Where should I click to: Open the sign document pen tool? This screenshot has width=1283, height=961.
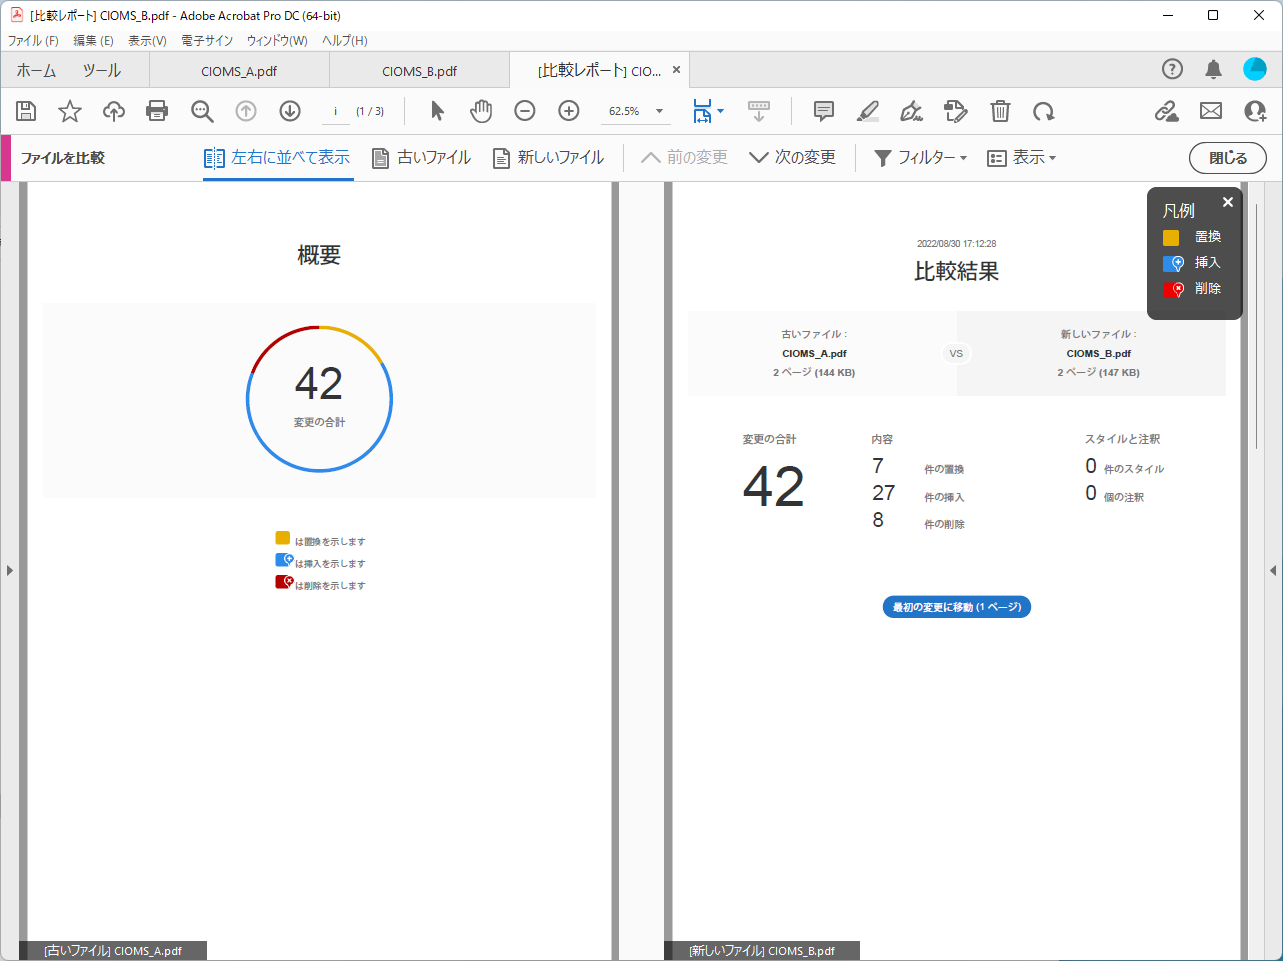pos(911,111)
